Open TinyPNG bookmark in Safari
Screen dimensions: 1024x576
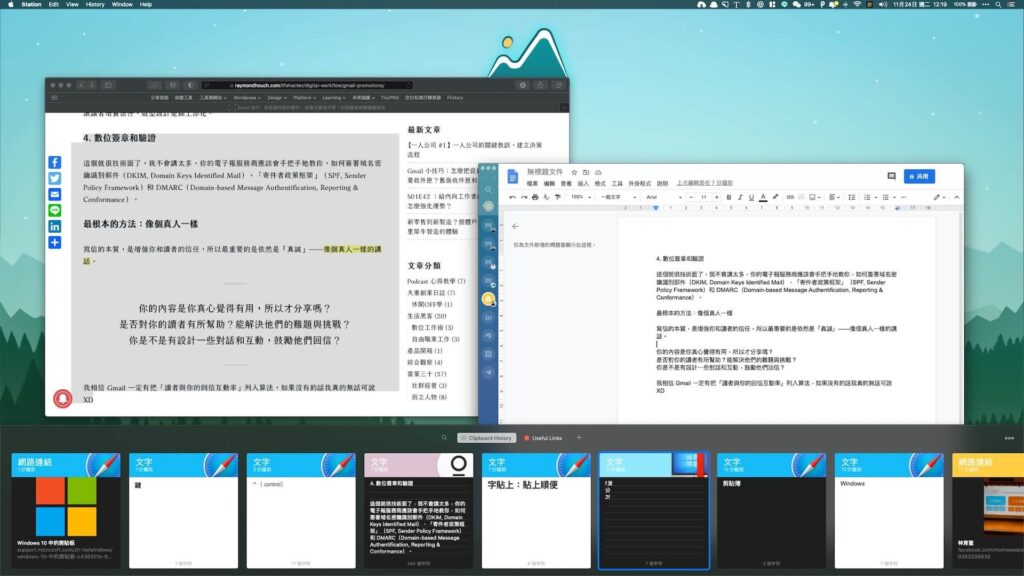[390, 98]
